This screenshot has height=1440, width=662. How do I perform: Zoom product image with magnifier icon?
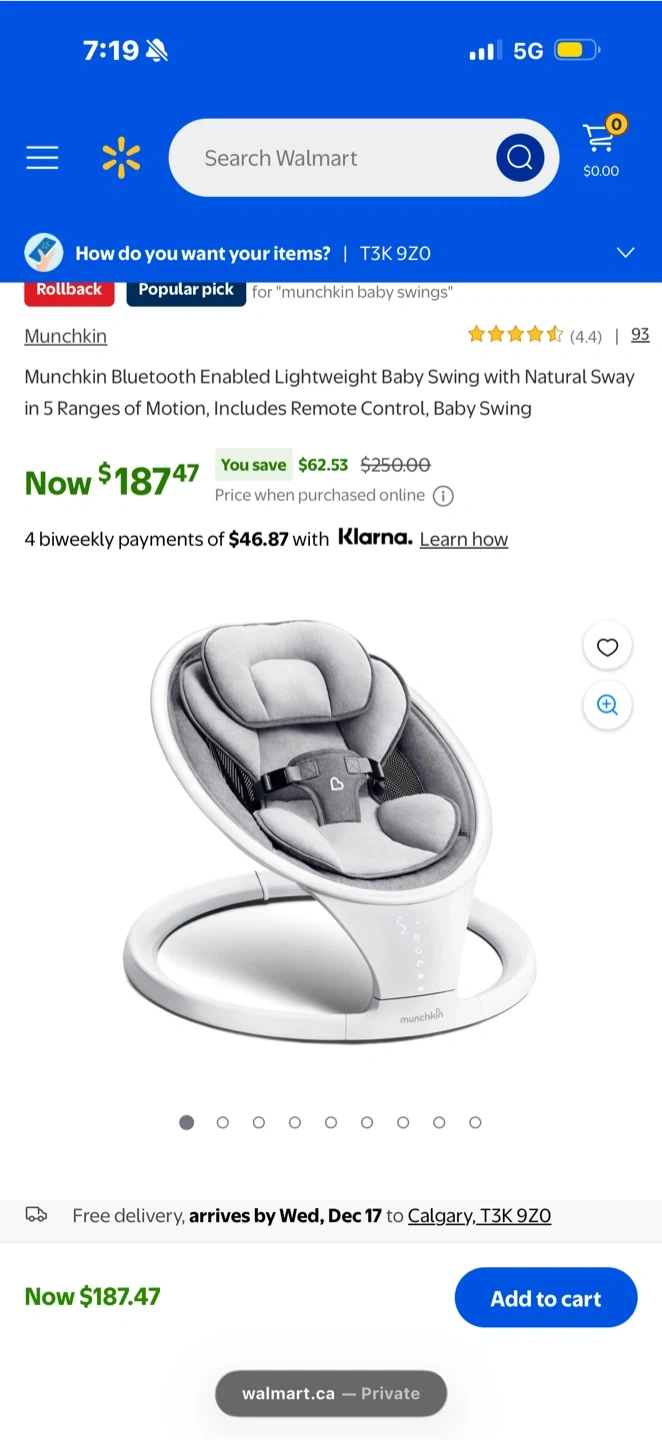(607, 704)
